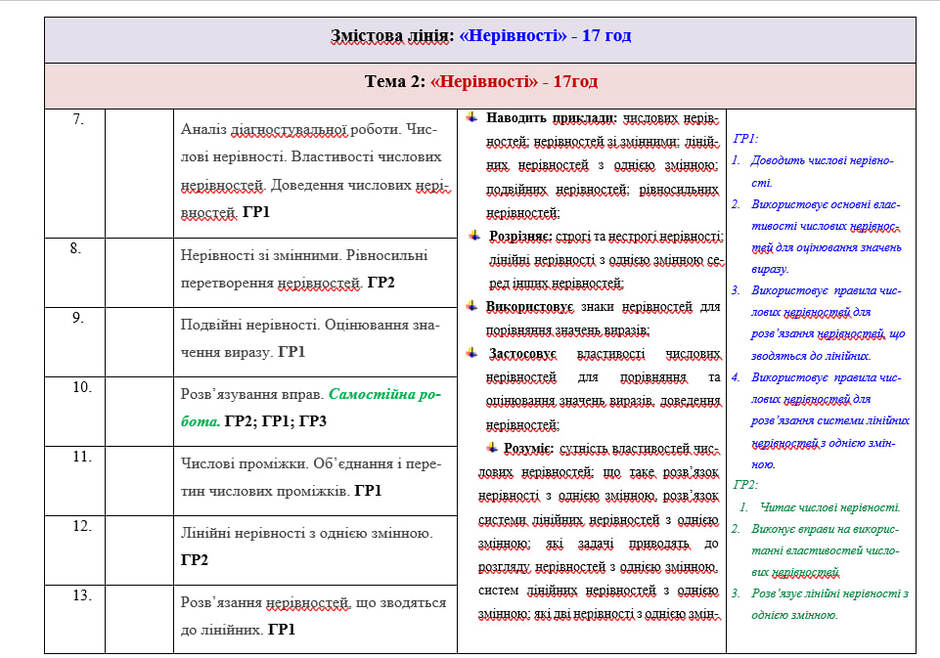Click the green item 'Виконує вправи на викорис-'
The image size is (940, 658).
[x=825, y=529]
